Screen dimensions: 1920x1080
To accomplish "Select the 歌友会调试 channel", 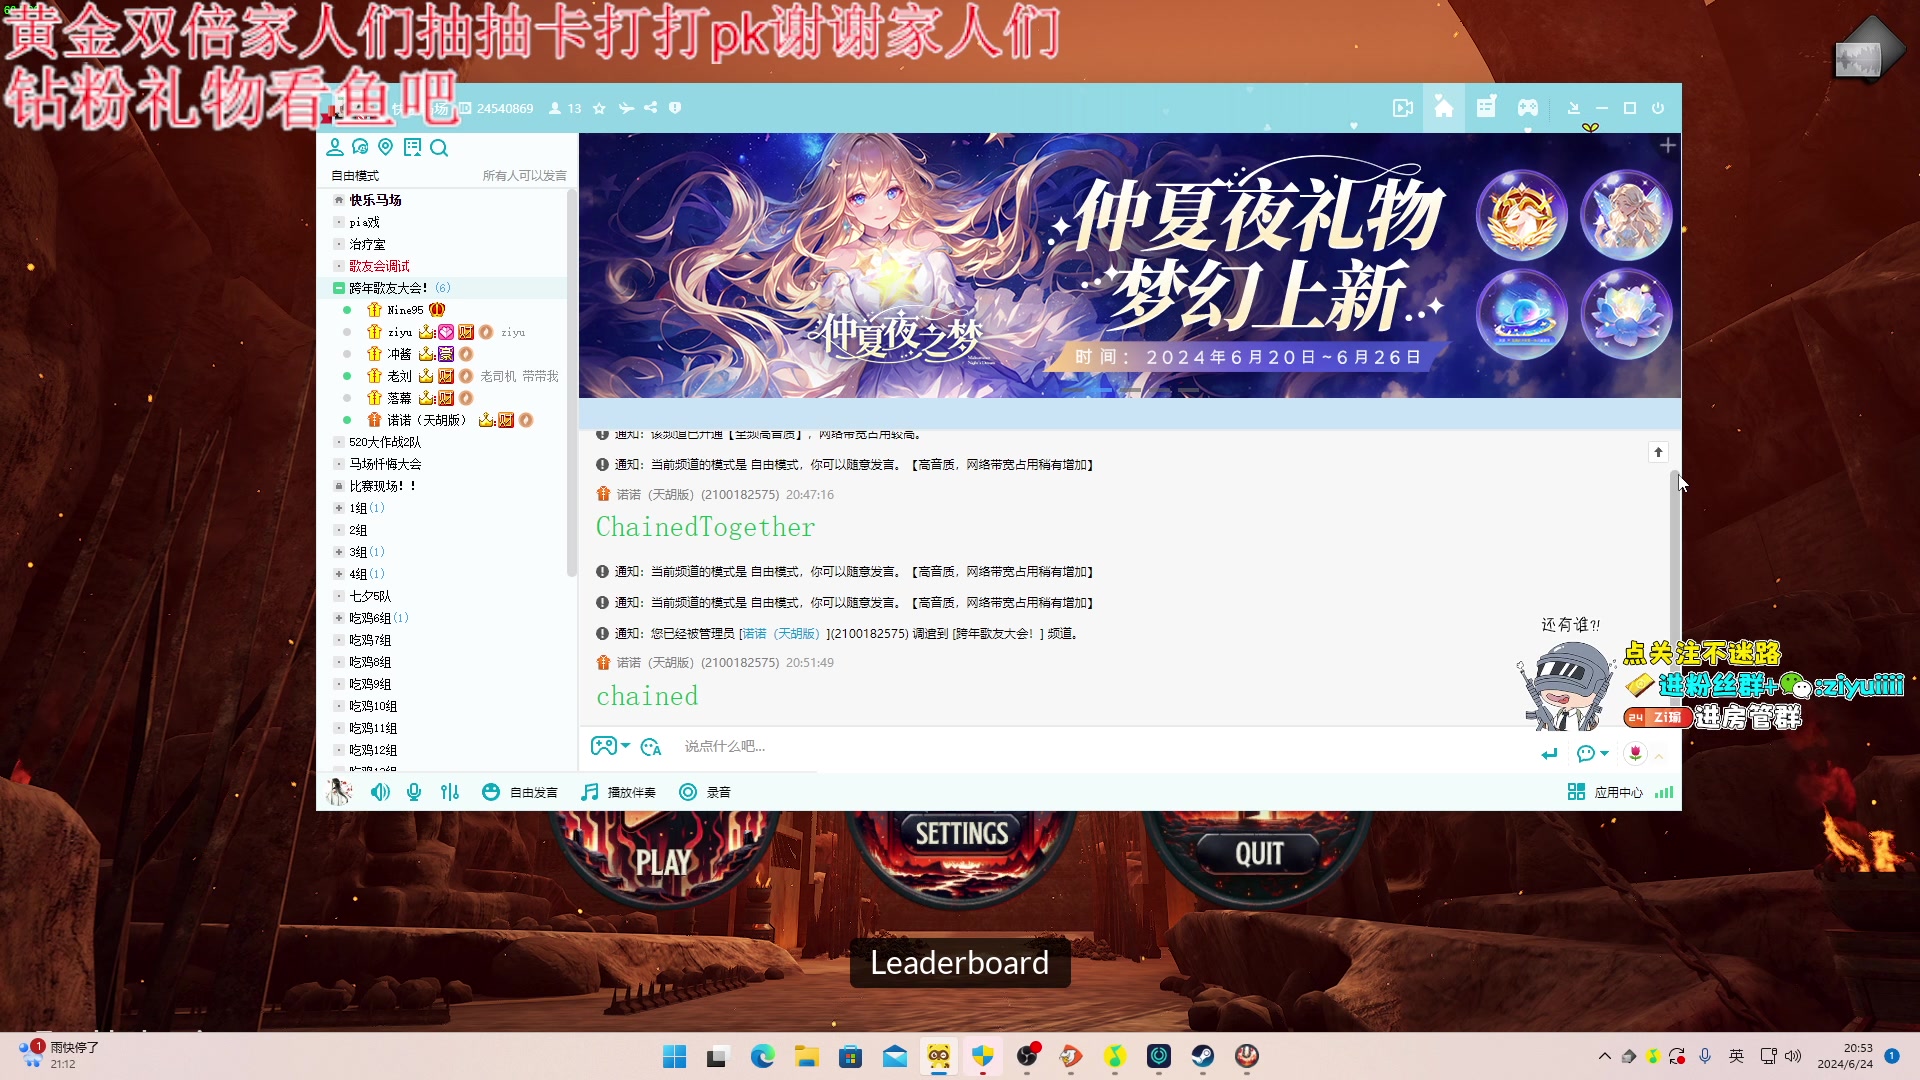I will coord(379,266).
